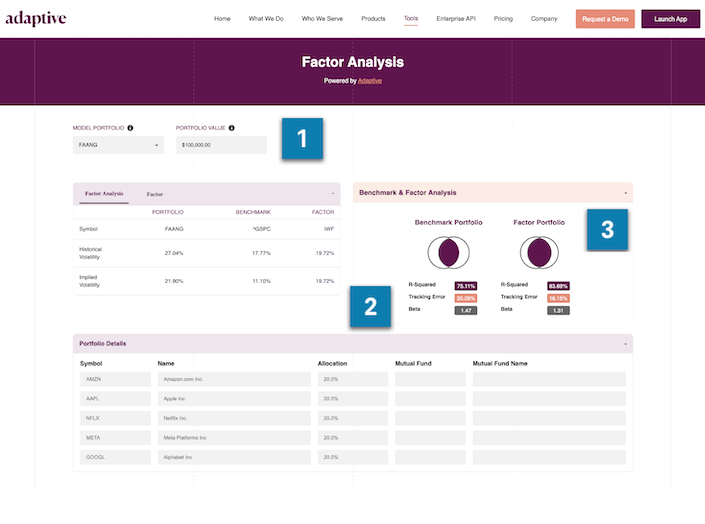This screenshot has width=705, height=524.
Task: Click the Benchmark Beta 1.47 badge
Action: pyautogui.click(x=466, y=310)
